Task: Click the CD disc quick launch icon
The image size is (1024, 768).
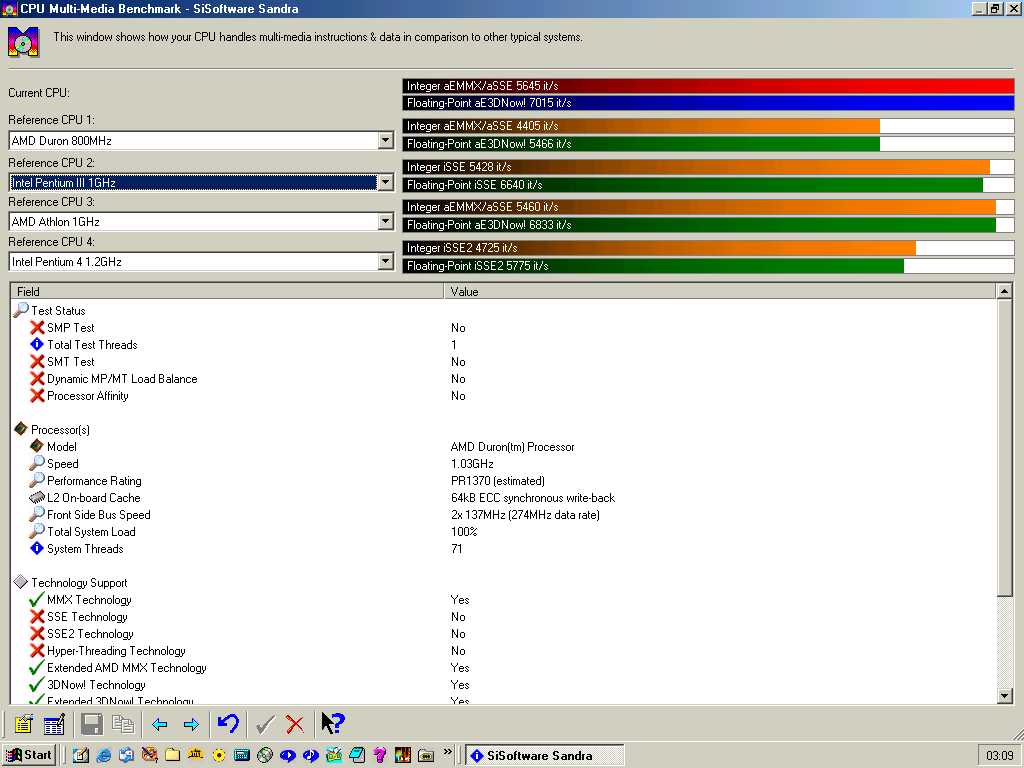Action: pos(264,755)
